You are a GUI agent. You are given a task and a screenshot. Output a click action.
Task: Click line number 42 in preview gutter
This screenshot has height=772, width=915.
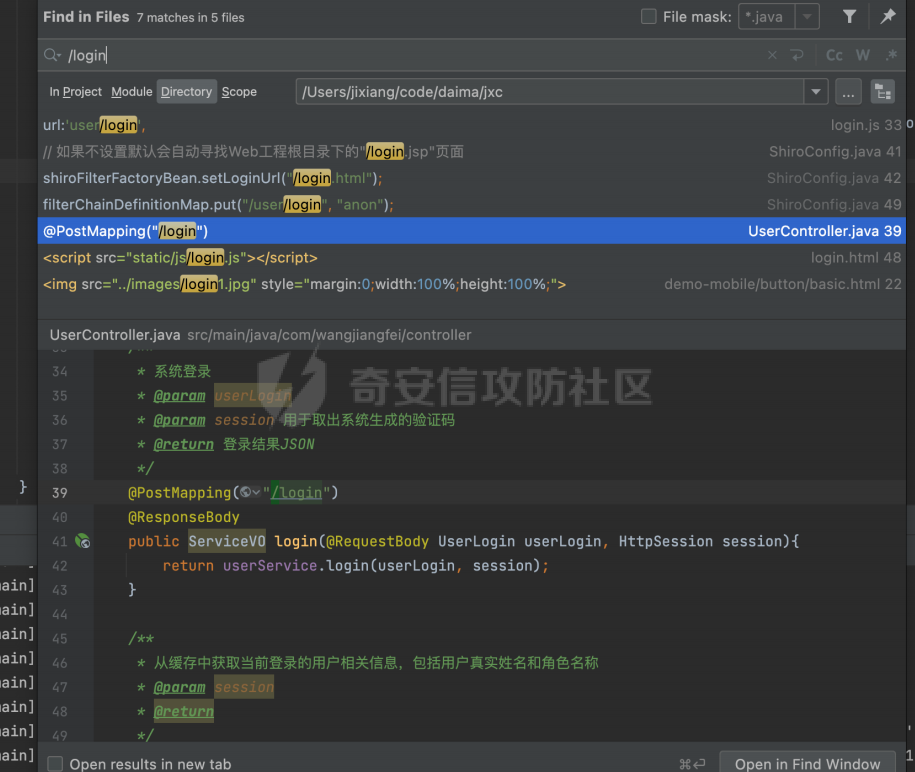click(x=60, y=565)
